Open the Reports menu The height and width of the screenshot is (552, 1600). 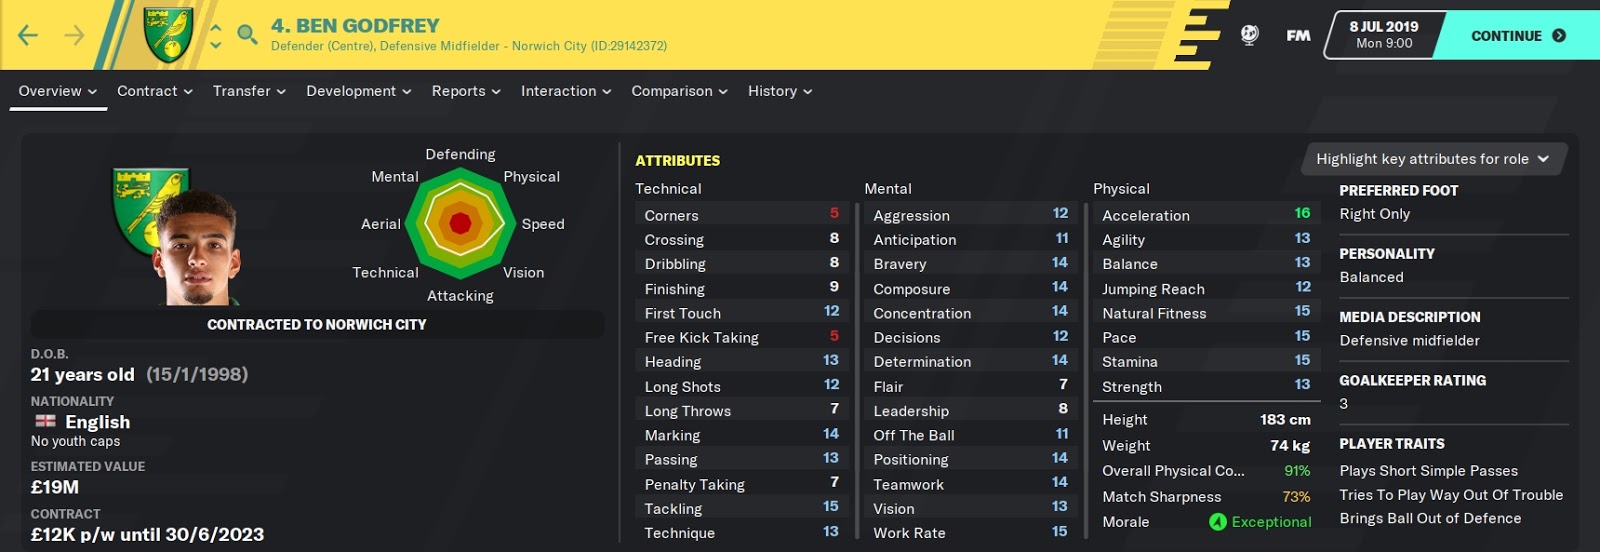tap(466, 91)
